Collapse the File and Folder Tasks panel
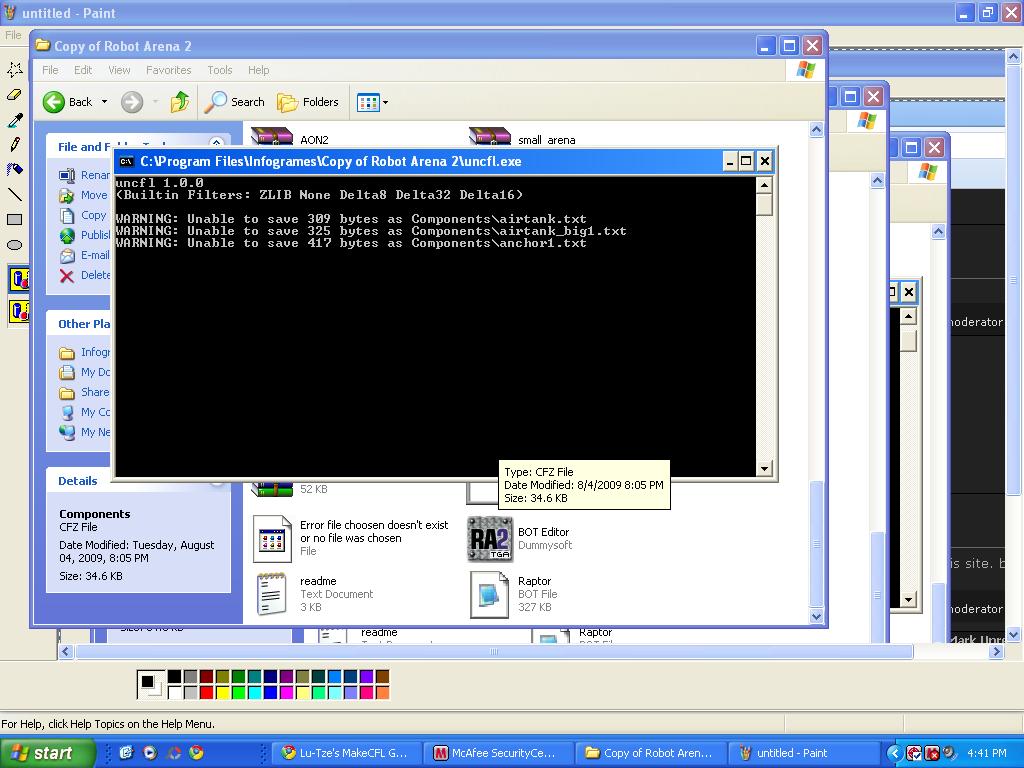The image size is (1024, 768). tap(216, 142)
